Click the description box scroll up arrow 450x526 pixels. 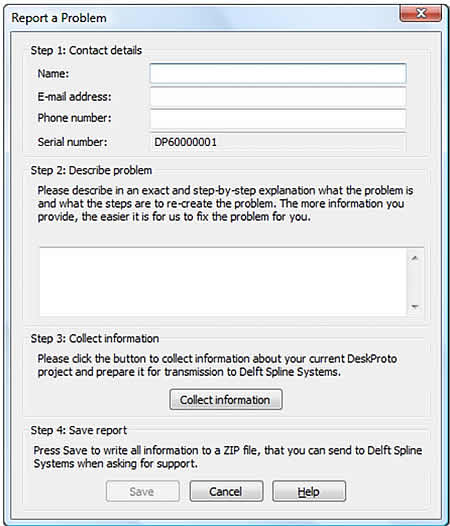coord(415,258)
